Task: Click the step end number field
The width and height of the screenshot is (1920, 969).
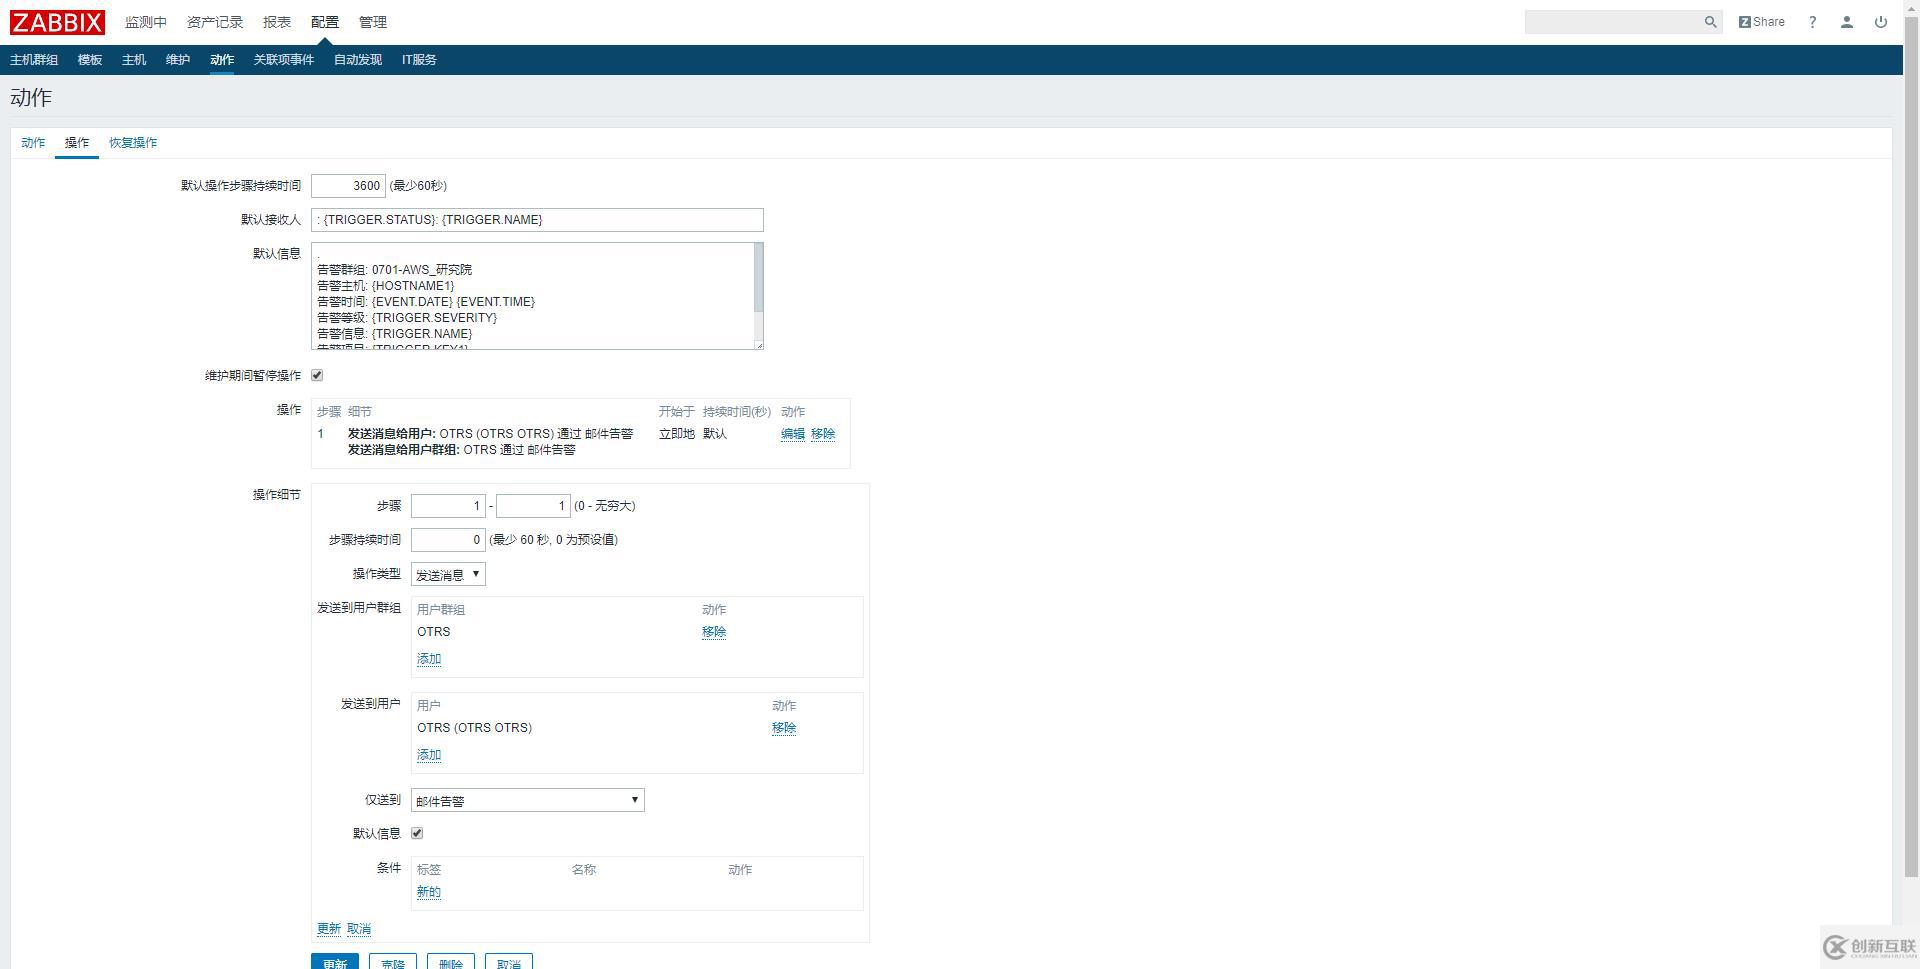Action: click(533, 506)
